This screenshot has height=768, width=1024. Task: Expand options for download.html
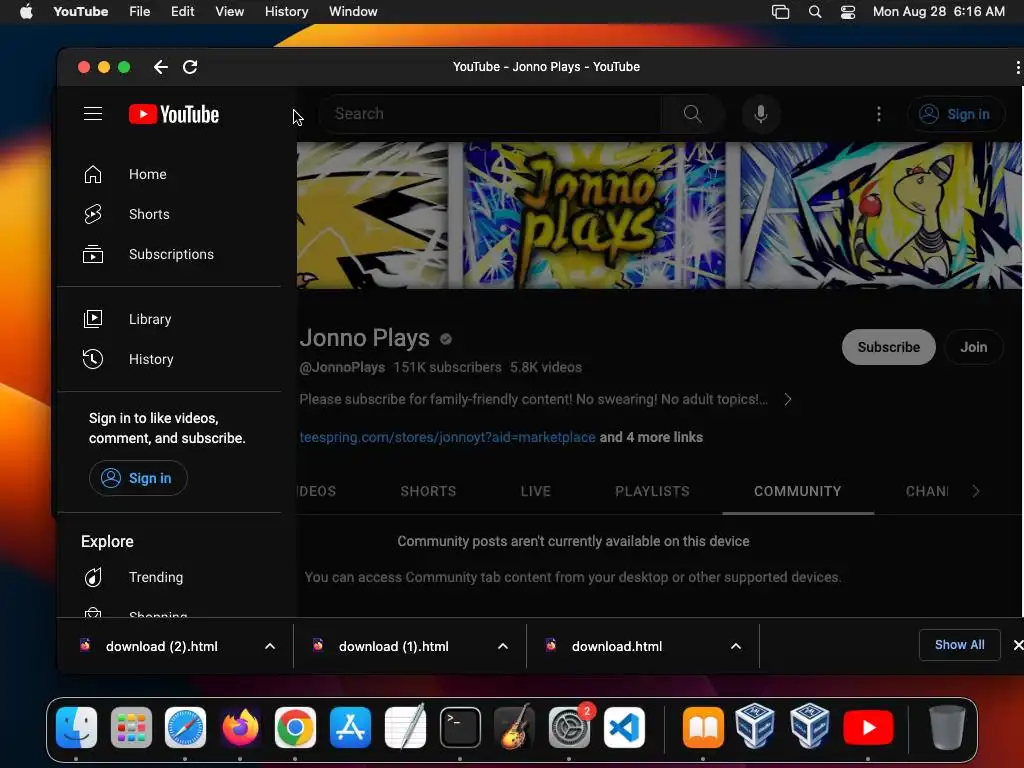coord(736,647)
